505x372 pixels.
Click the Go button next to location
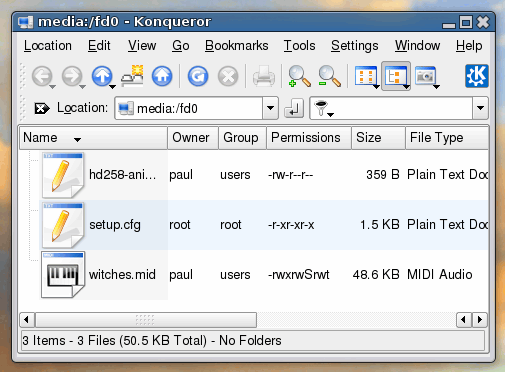tap(294, 108)
